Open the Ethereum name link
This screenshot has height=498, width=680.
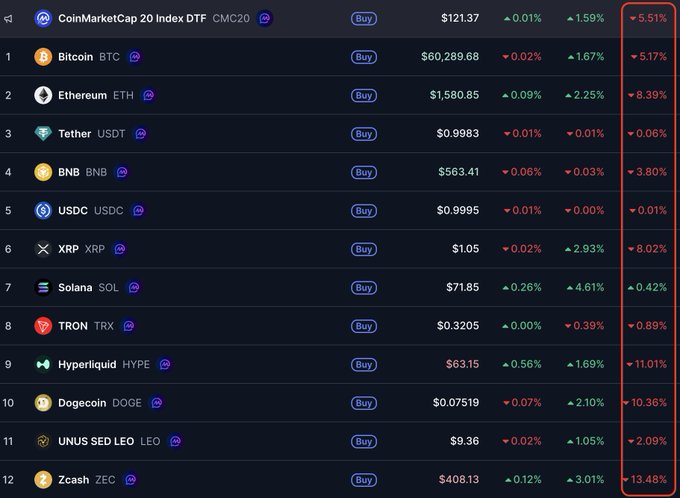click(x=82, y=95)
